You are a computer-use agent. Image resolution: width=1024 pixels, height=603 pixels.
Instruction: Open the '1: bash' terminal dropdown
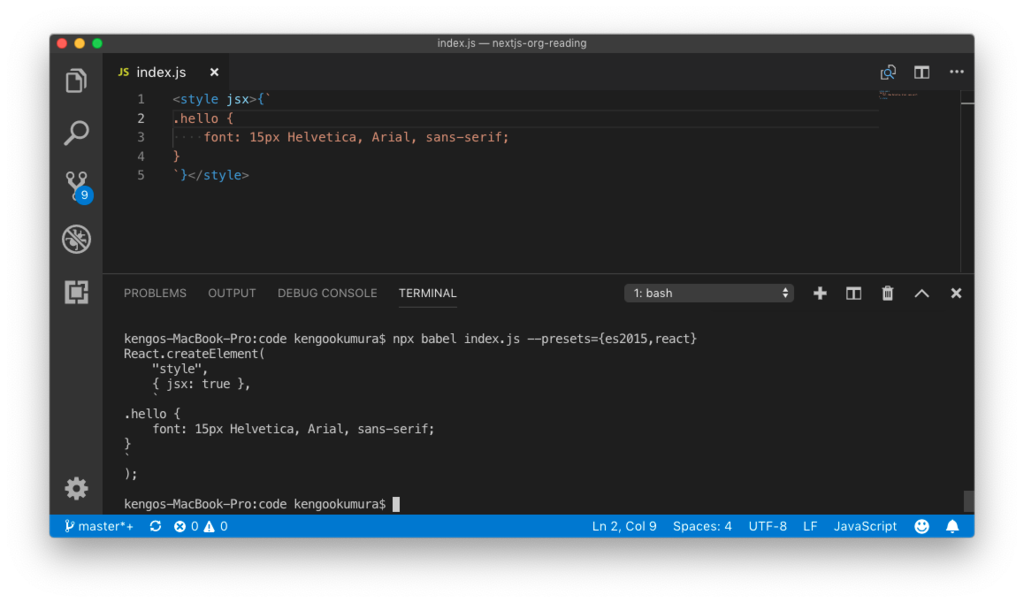(709, 293)
